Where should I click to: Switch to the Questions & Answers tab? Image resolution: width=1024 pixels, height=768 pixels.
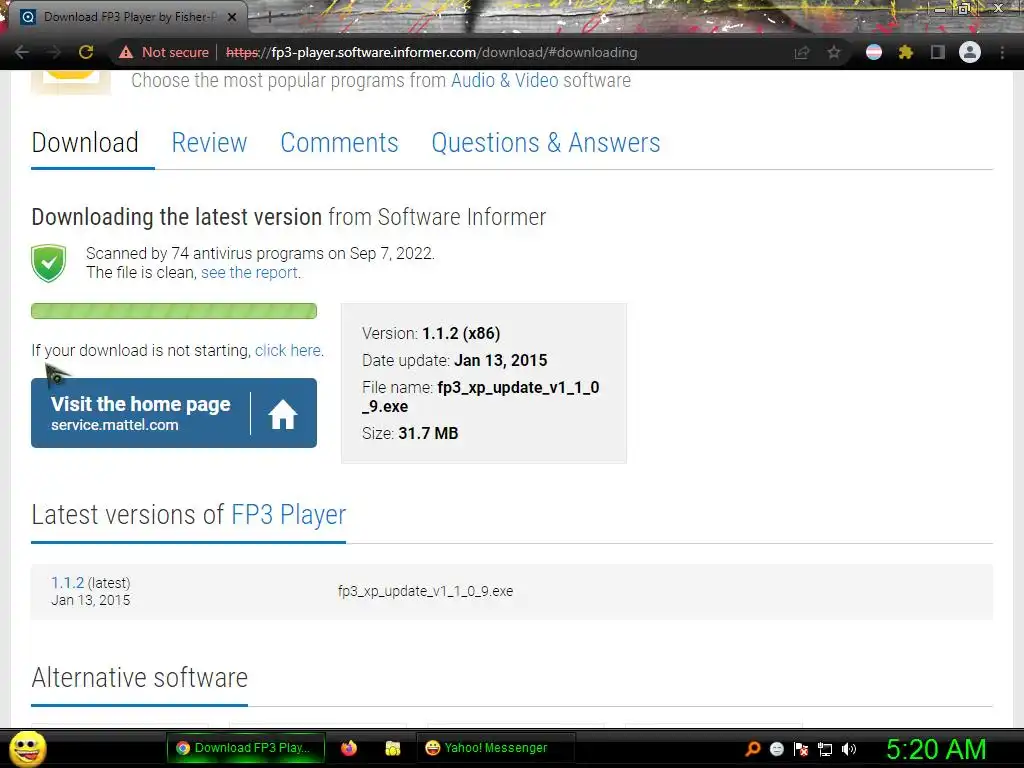(x=545, y=142)
